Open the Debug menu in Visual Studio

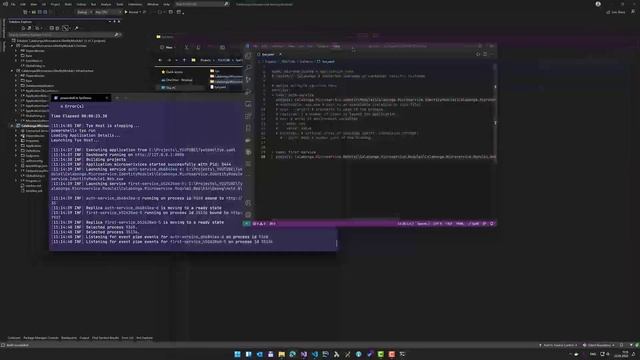81,4
